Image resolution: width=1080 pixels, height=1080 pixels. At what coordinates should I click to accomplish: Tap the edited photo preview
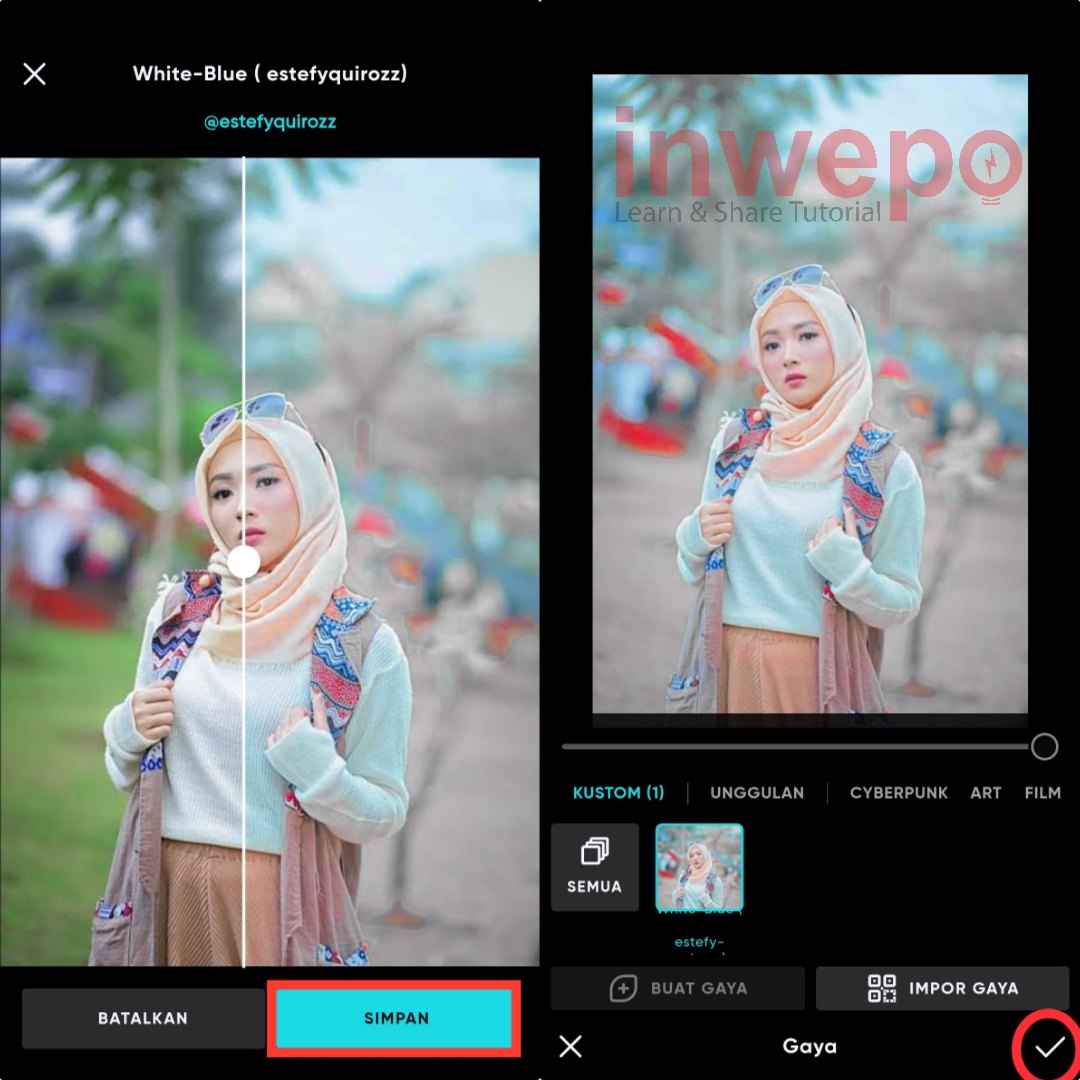coord(810,400)
